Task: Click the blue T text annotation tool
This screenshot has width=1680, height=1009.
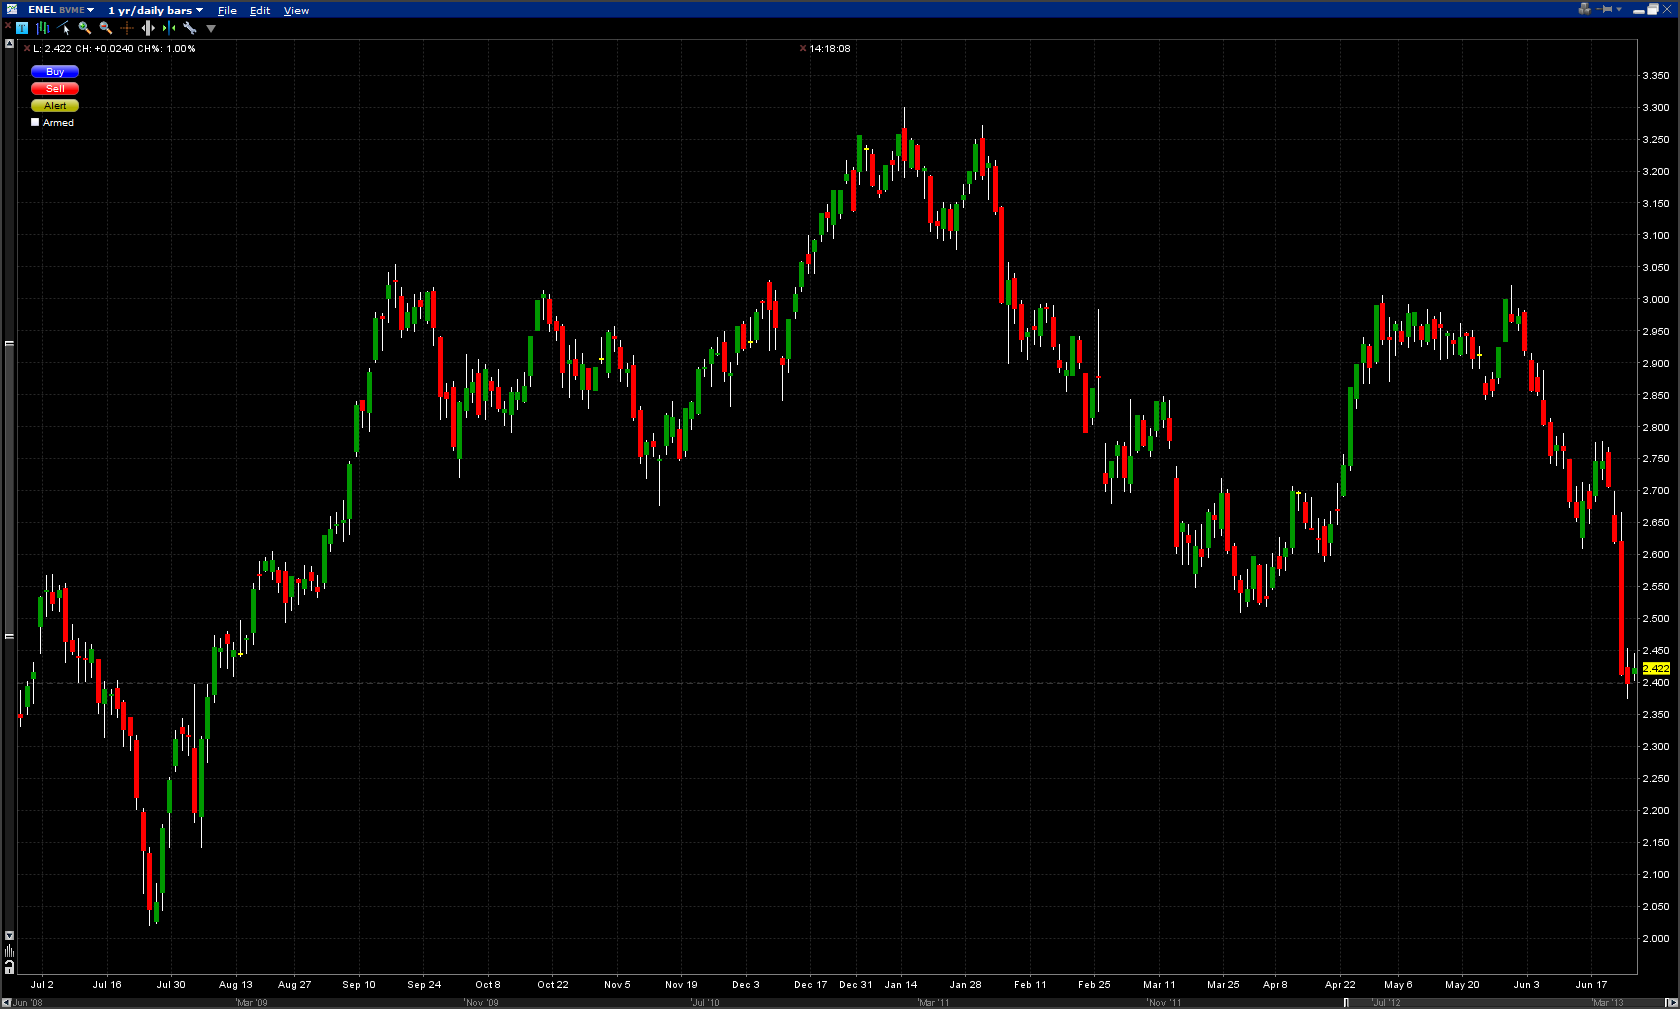Action: pos(22,28)
